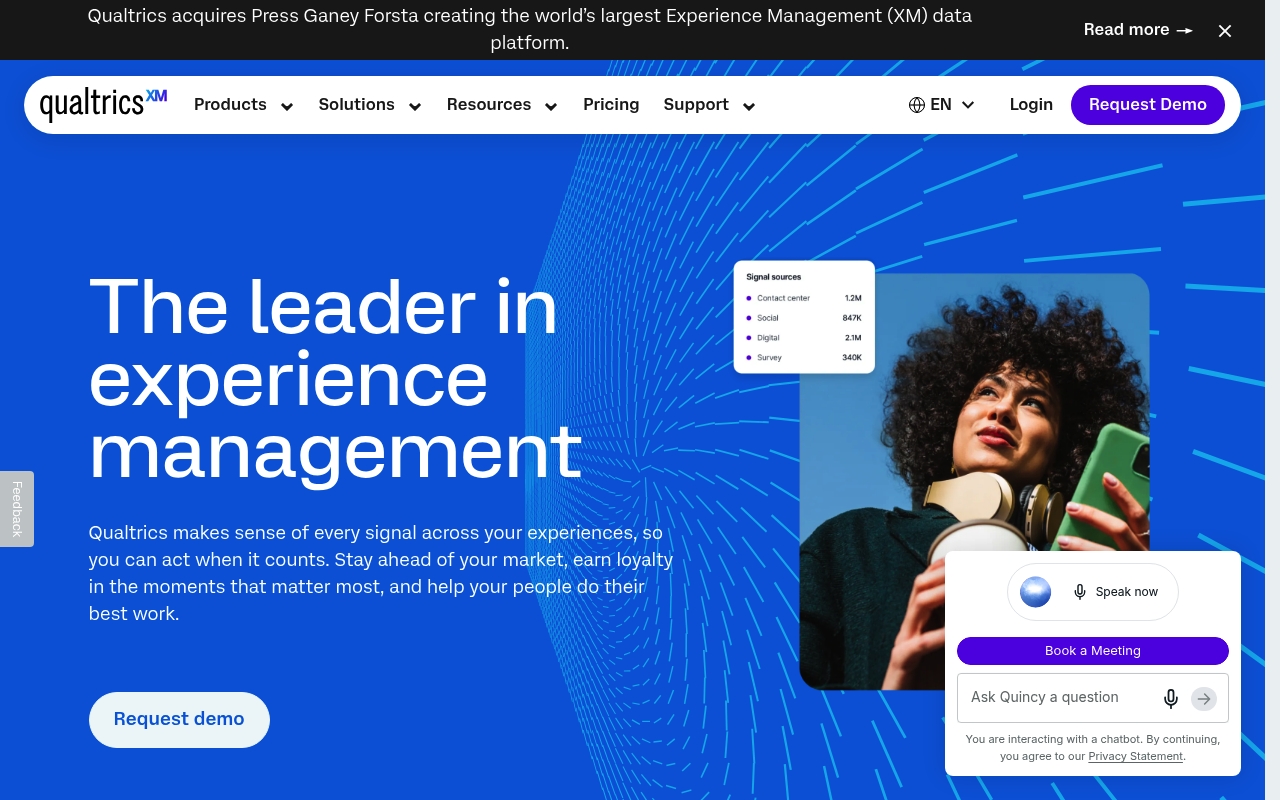Click the '847K' value in the Signal sources card
This screenshot has height=800, width=1280.
pos(852,318)
